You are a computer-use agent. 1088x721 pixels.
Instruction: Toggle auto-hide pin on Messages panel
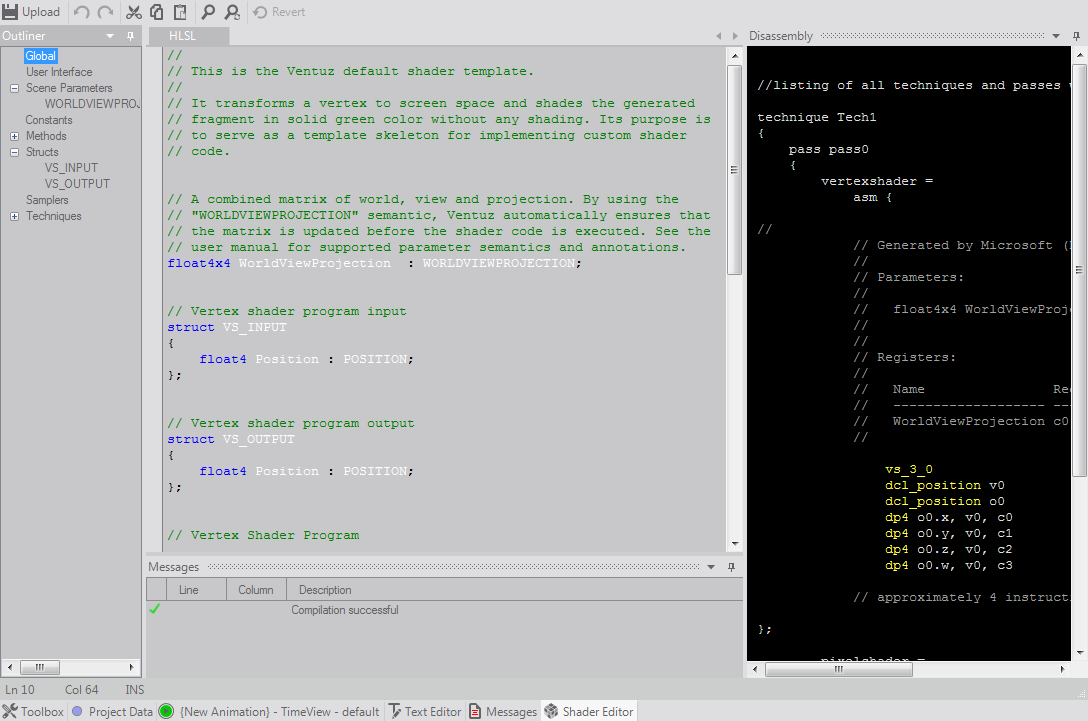731,567
